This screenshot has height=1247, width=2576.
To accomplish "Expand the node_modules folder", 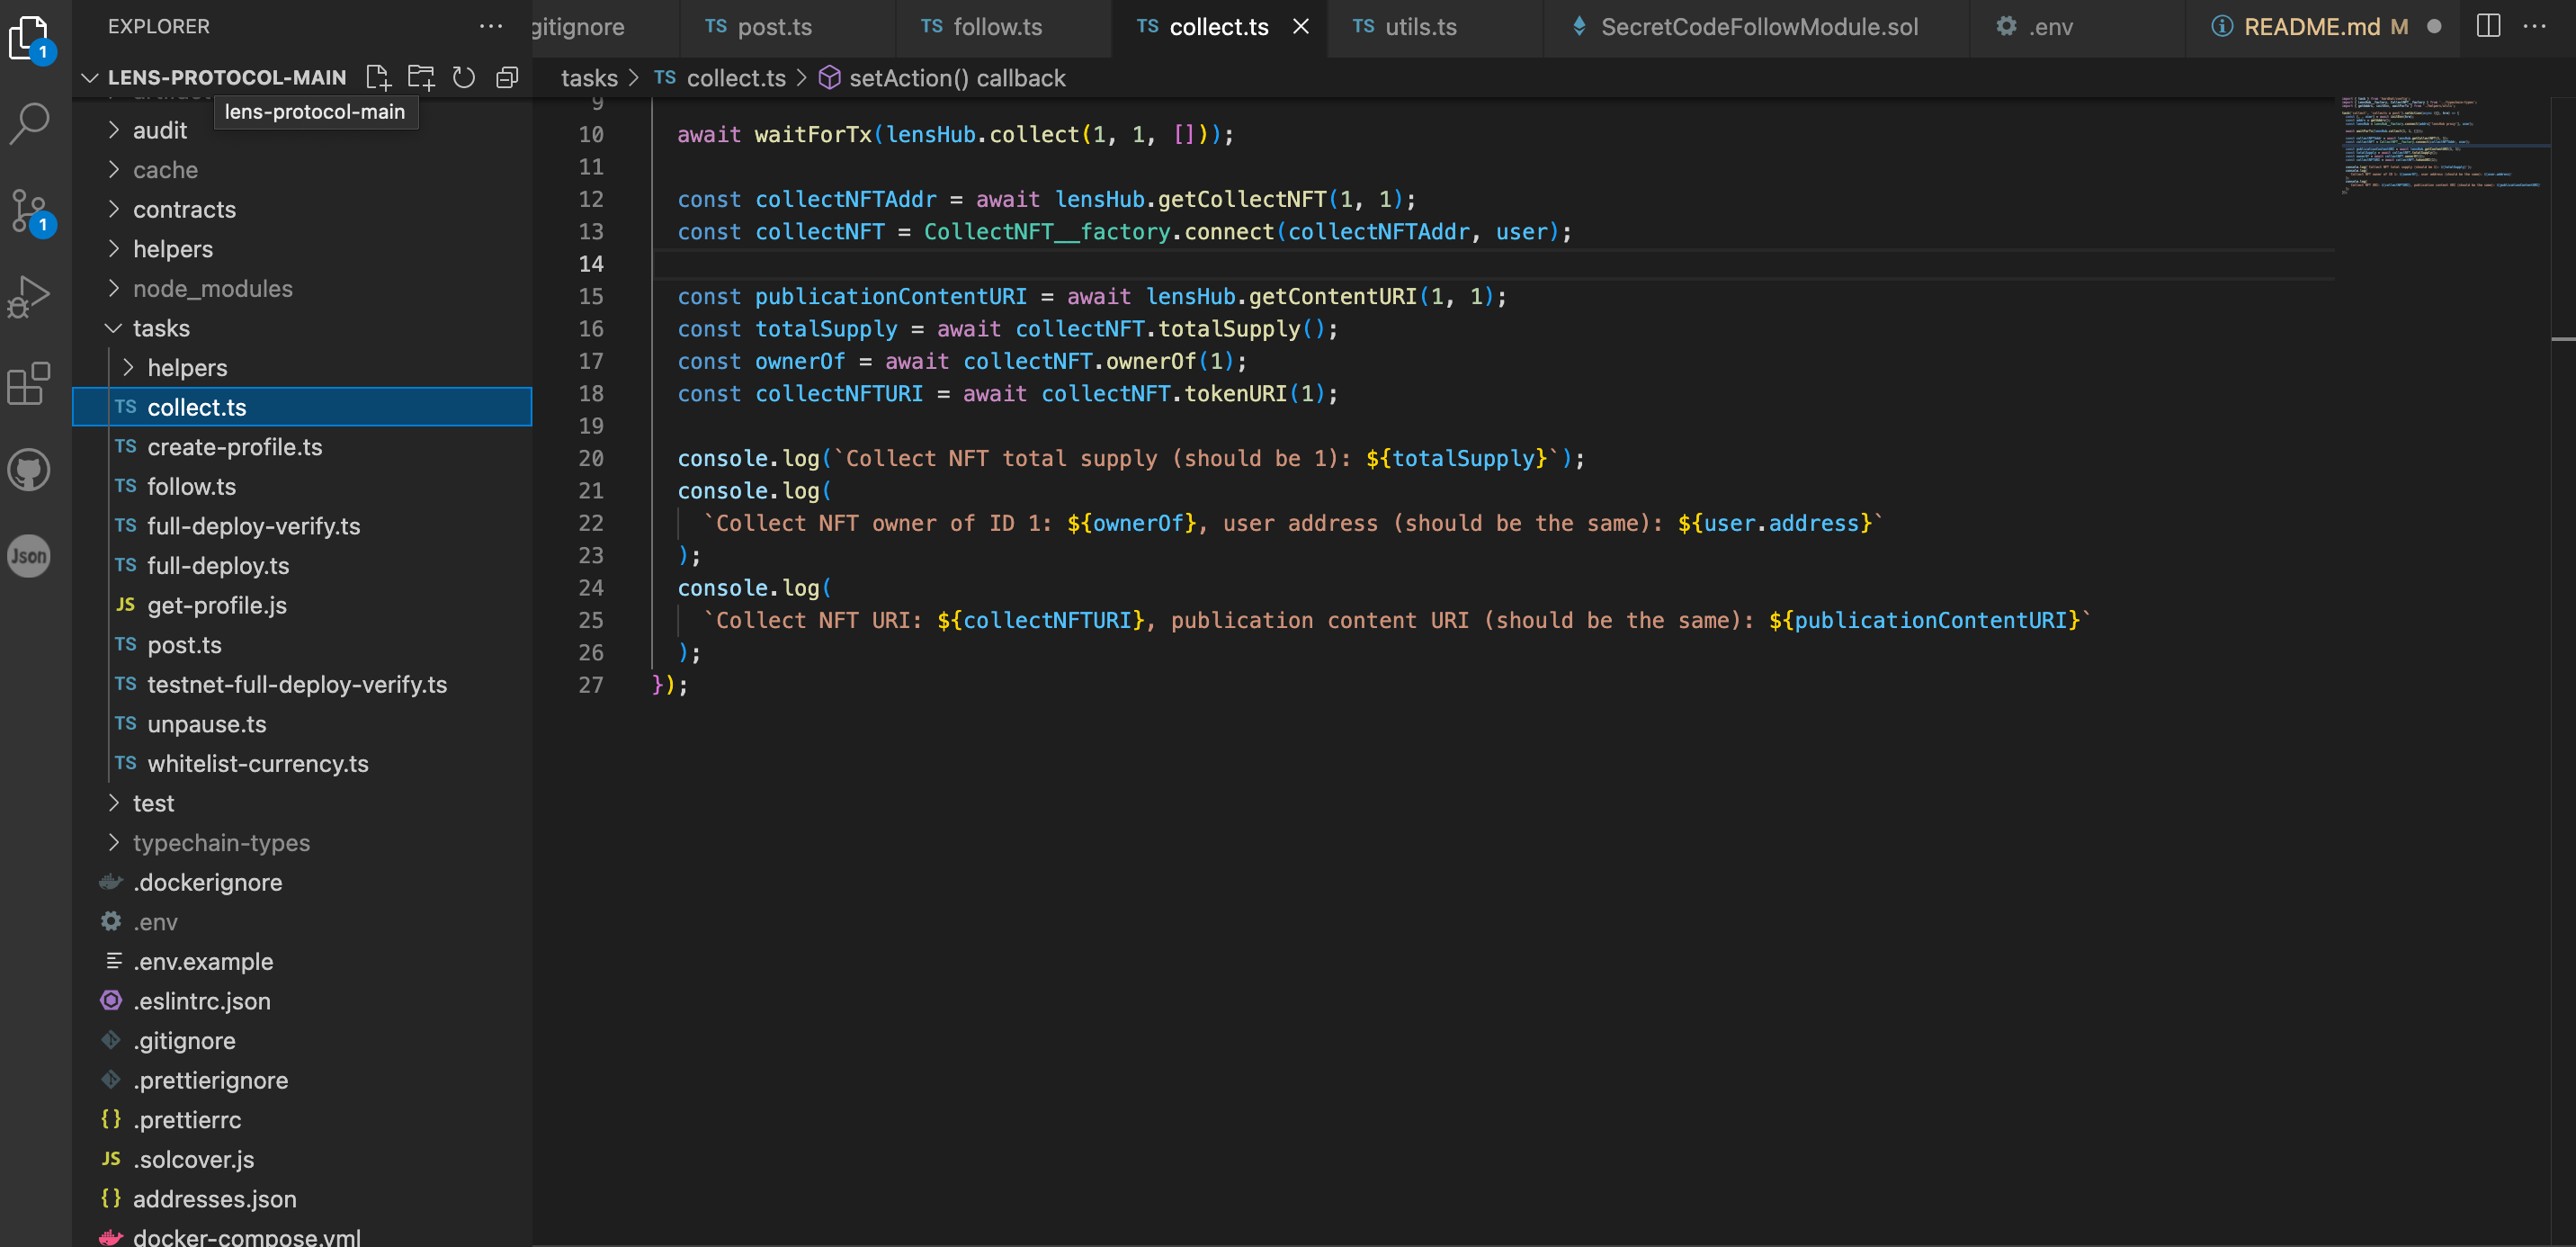I will 213,288.
